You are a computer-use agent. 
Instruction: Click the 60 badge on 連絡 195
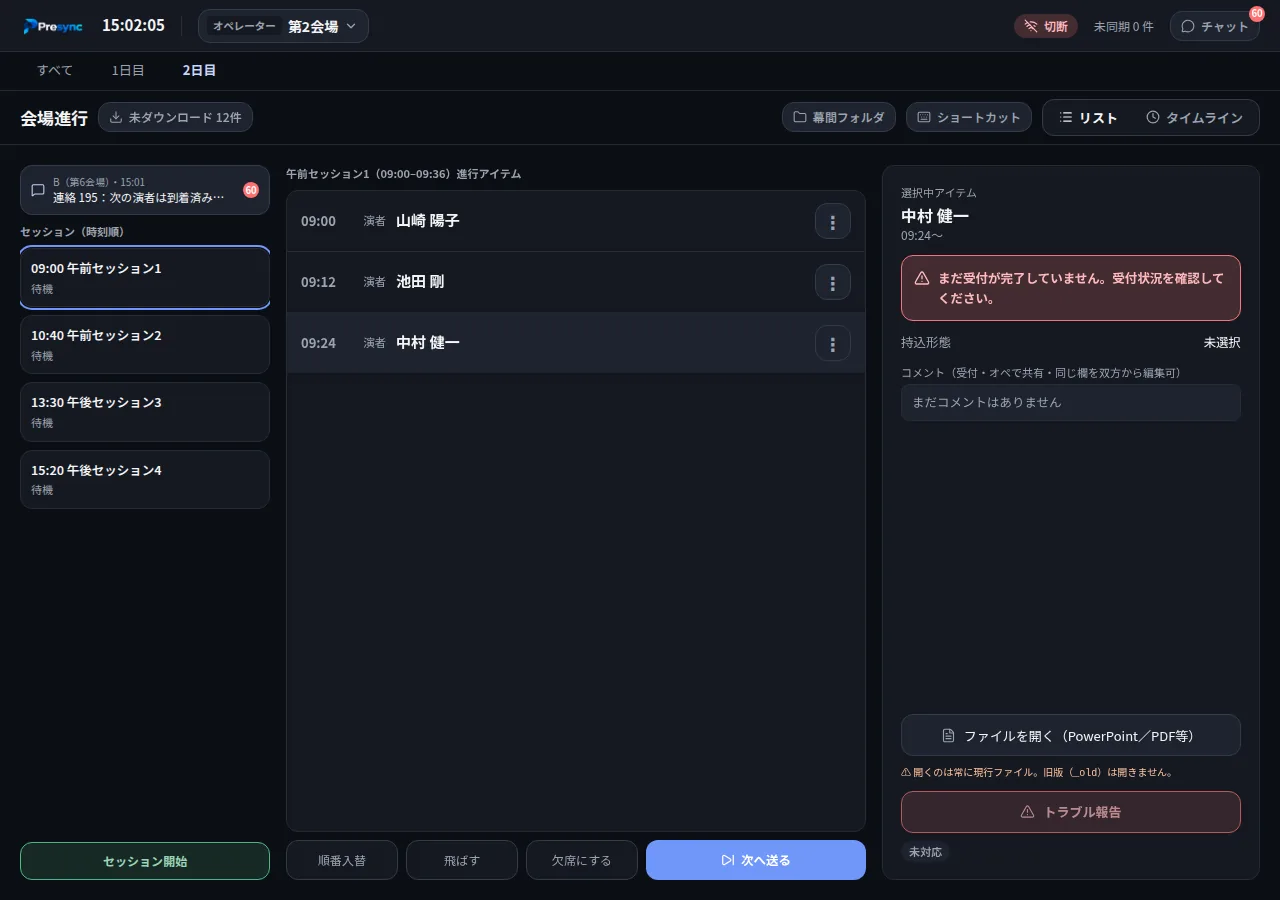pyautogui.click(x=251, y=190)
